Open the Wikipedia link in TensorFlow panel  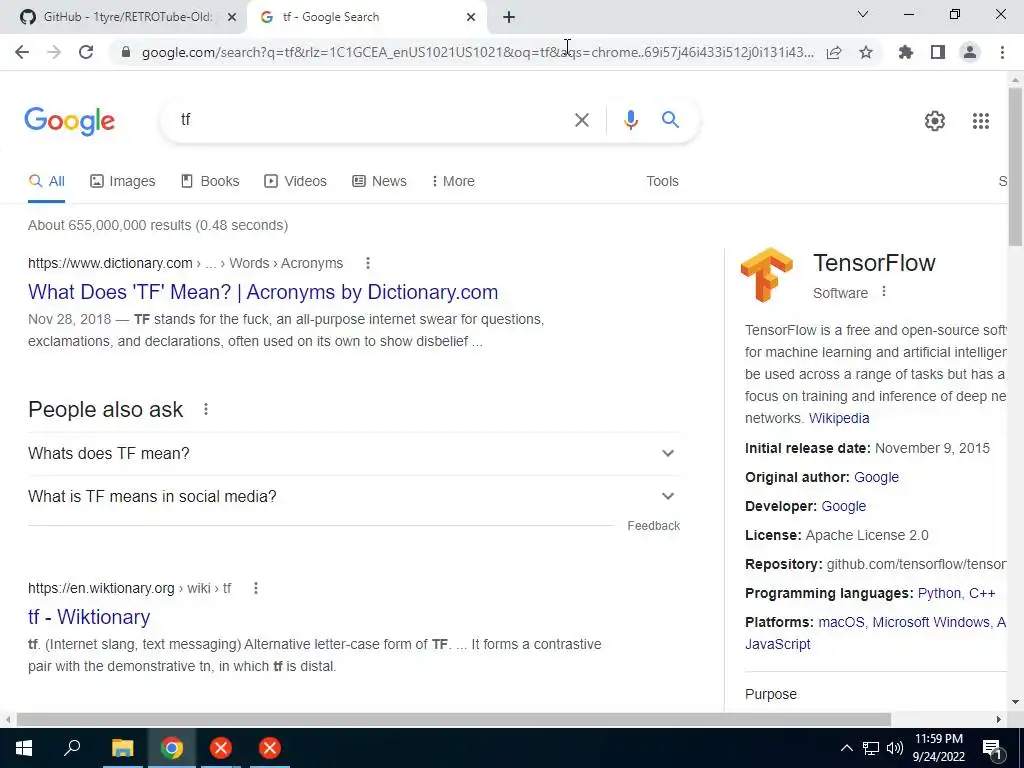tap(839, 418)
